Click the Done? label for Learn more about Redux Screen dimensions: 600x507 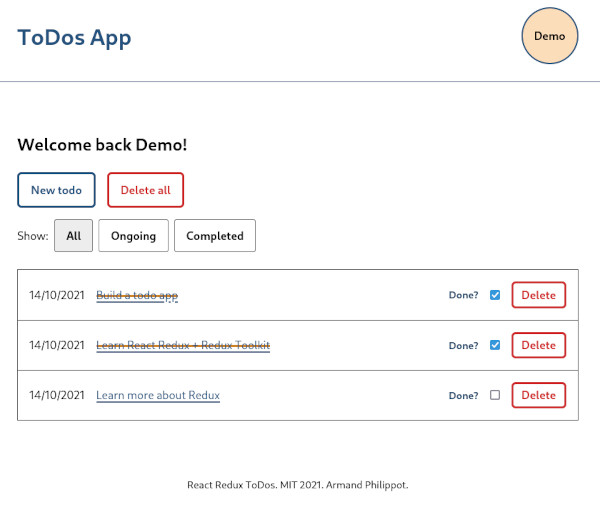pyautogui.click(x=463, y=396)
